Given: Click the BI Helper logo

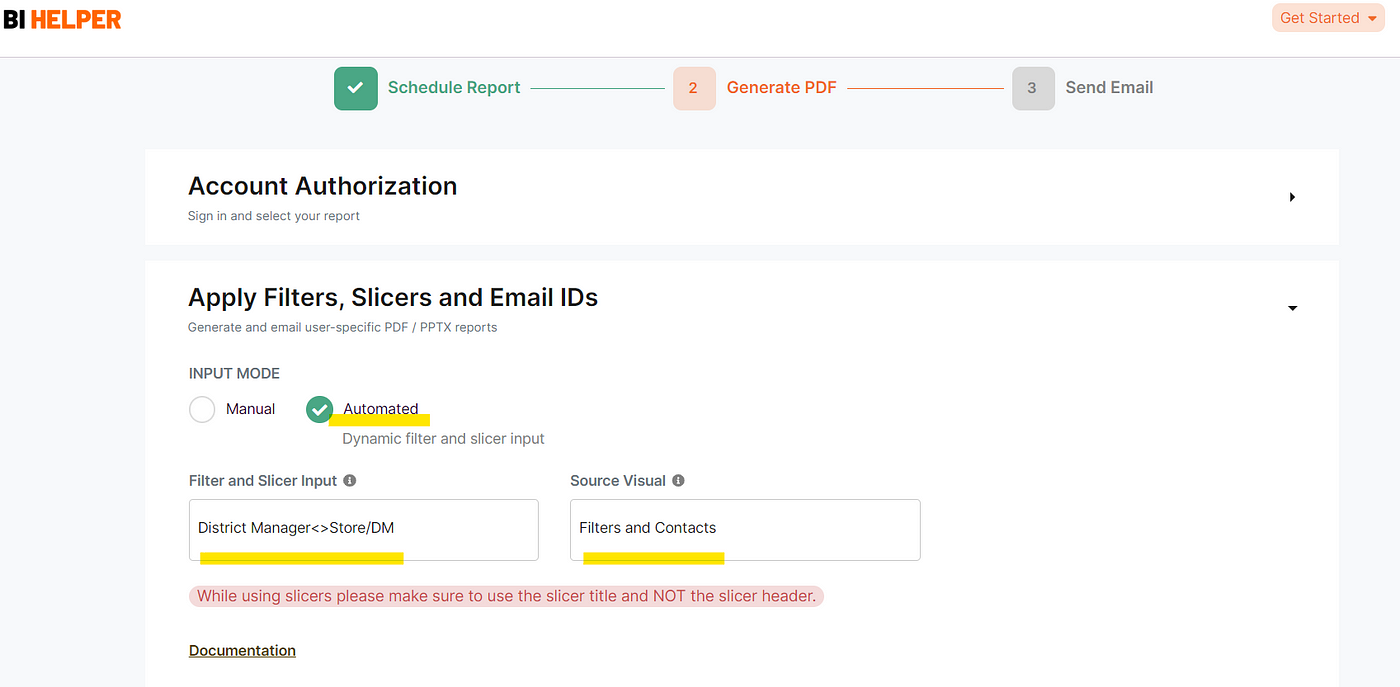Looking at the screenshot, I should 62,19.
